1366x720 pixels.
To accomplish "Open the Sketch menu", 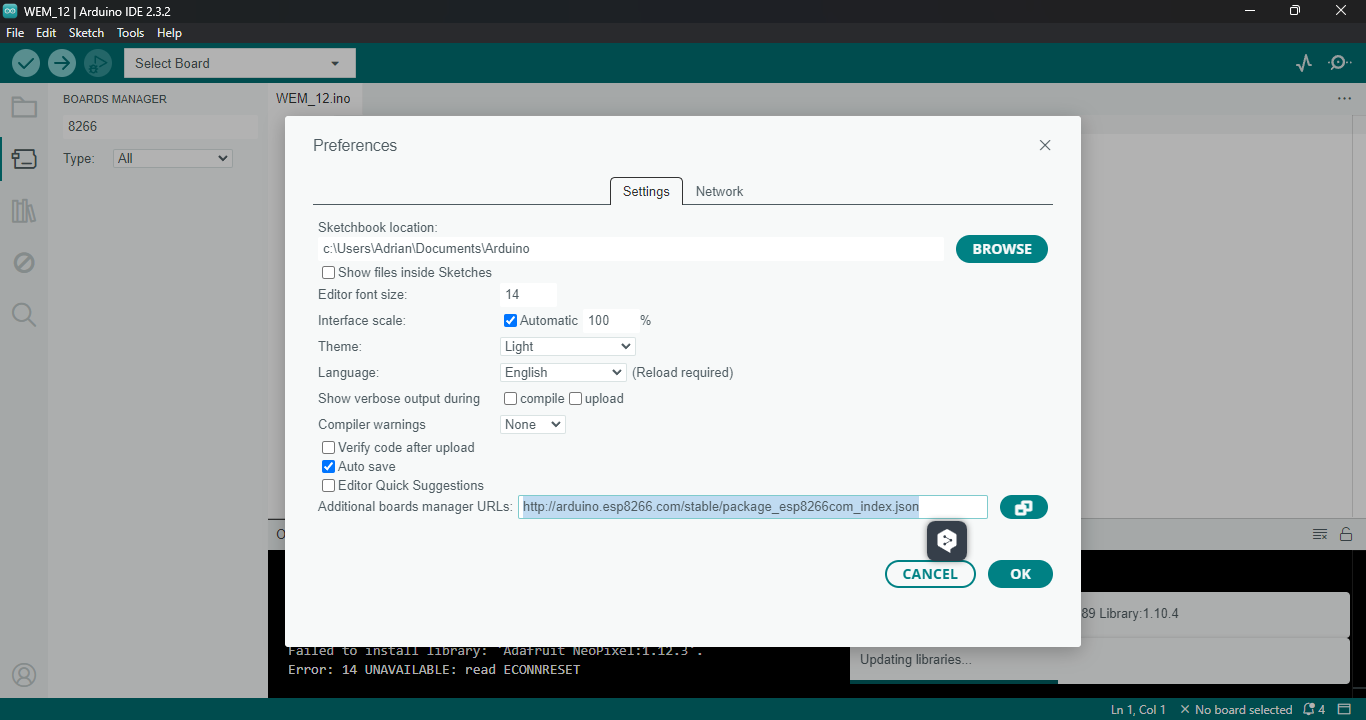I will click(86, 33).
